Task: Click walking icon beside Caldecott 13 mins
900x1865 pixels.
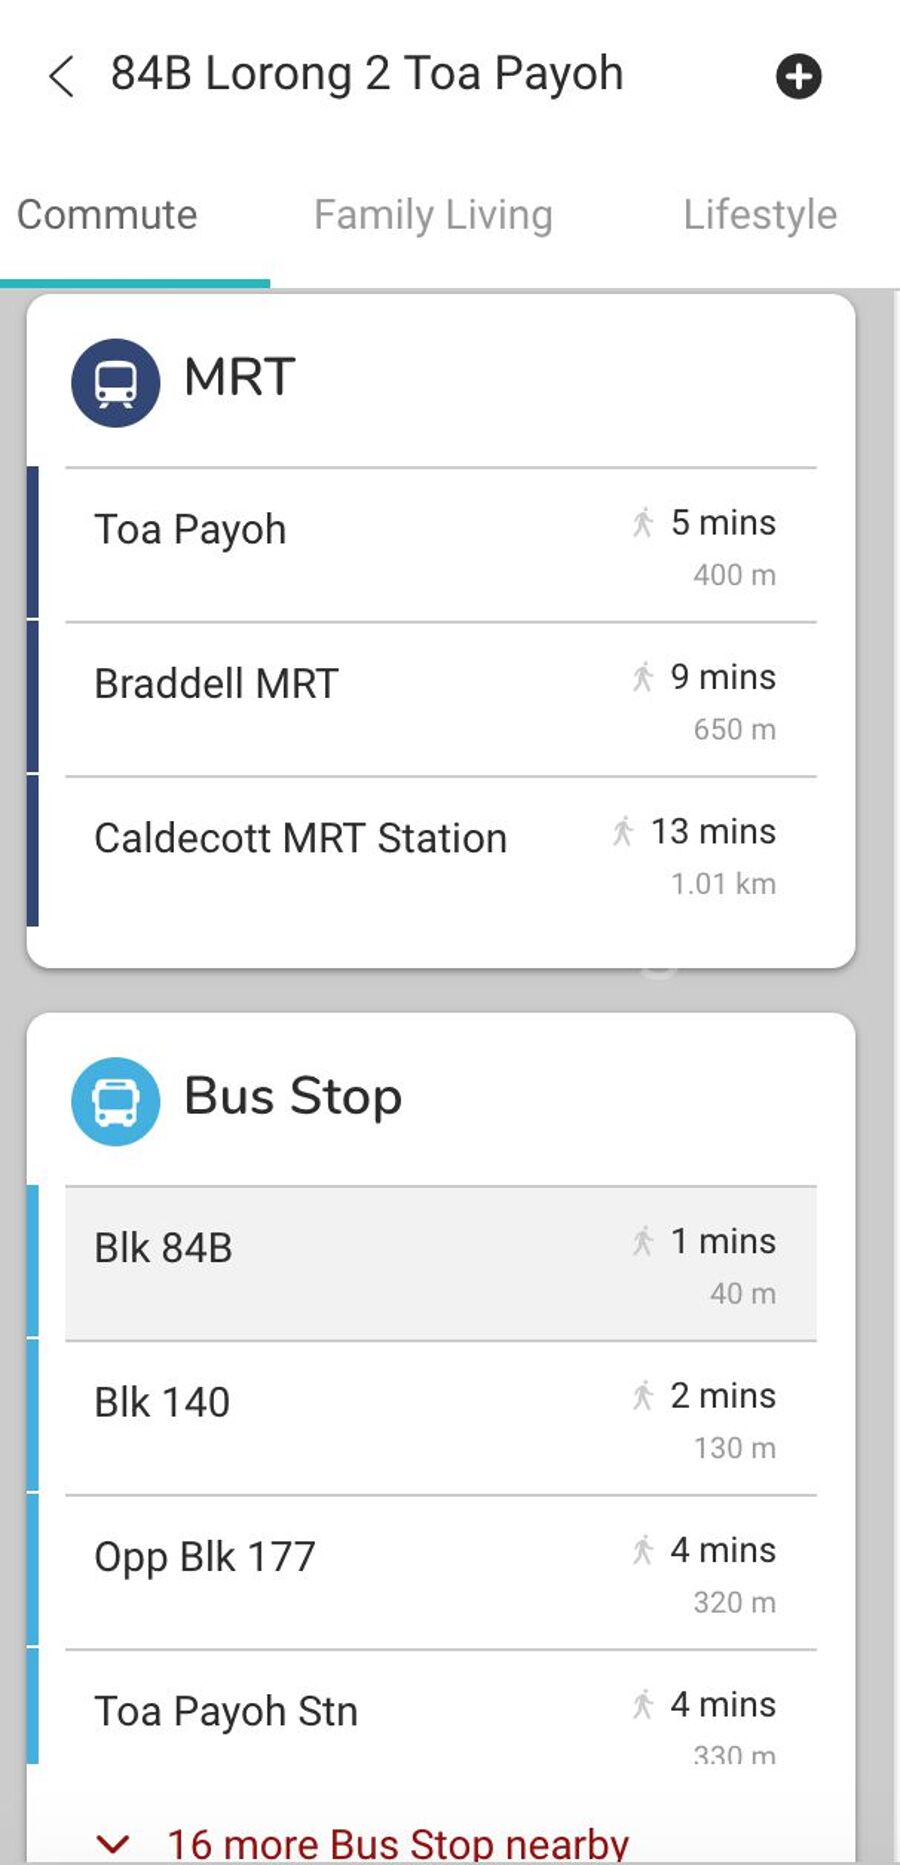Action: (x=623, y=831)
